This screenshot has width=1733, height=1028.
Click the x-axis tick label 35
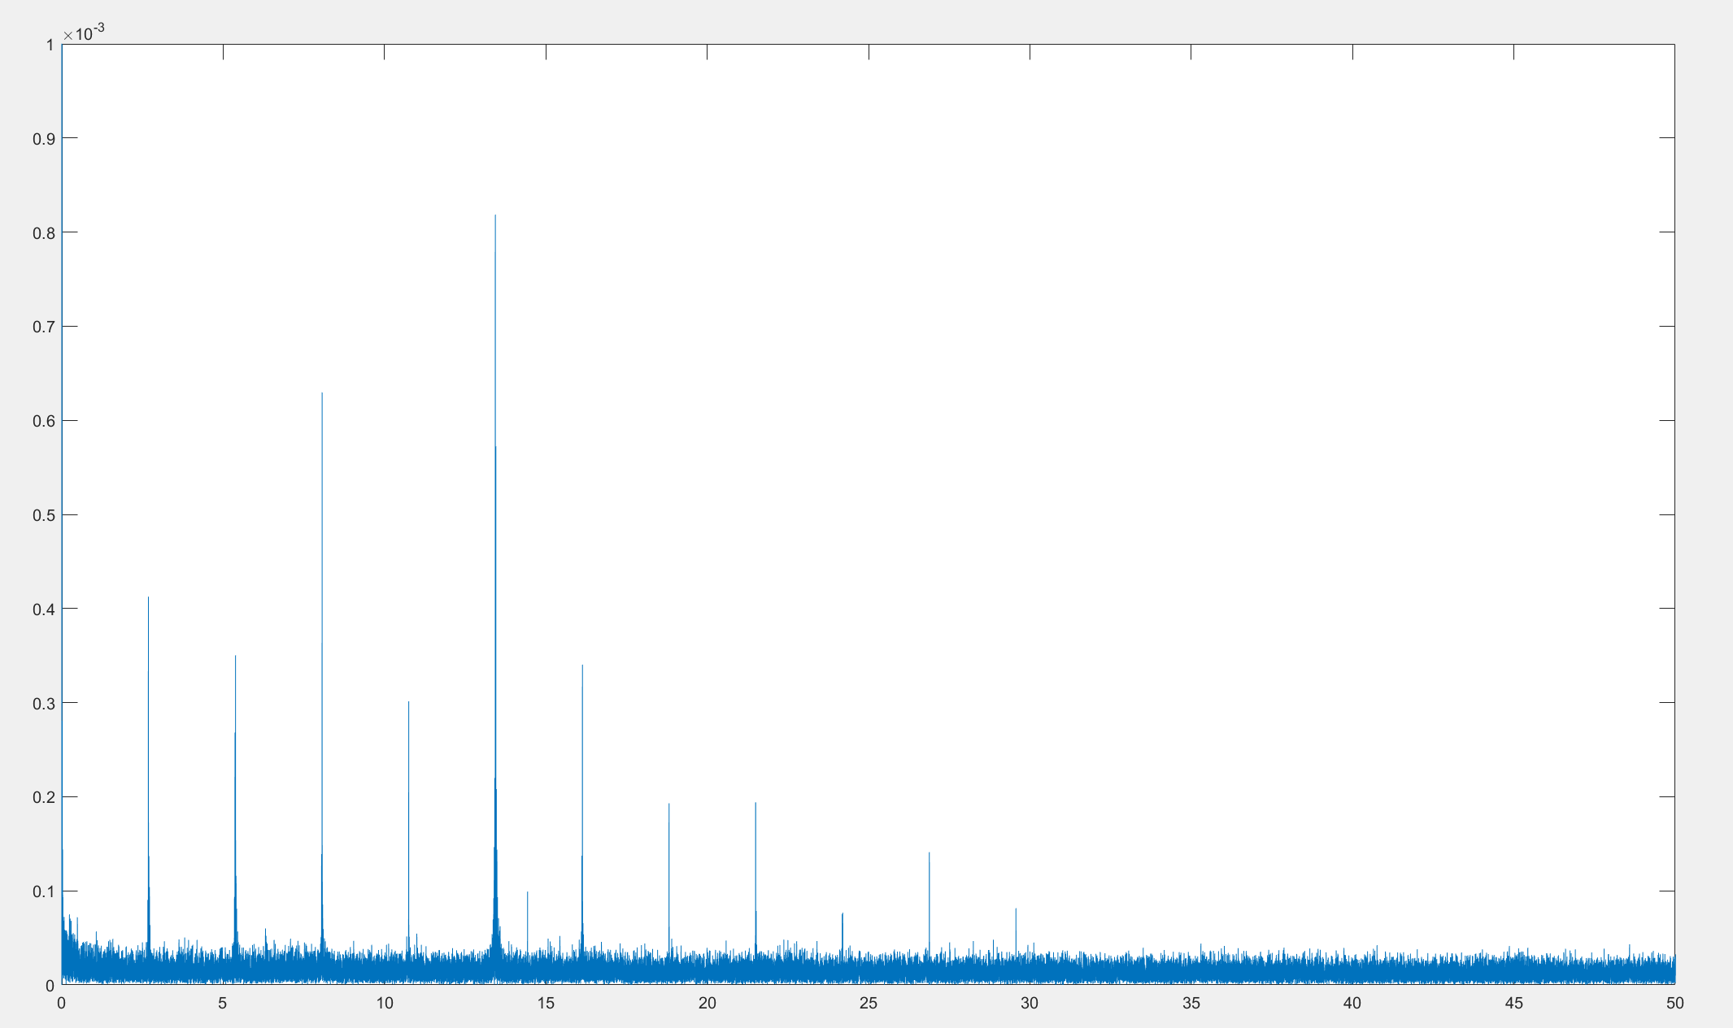click(1191, 1003)
